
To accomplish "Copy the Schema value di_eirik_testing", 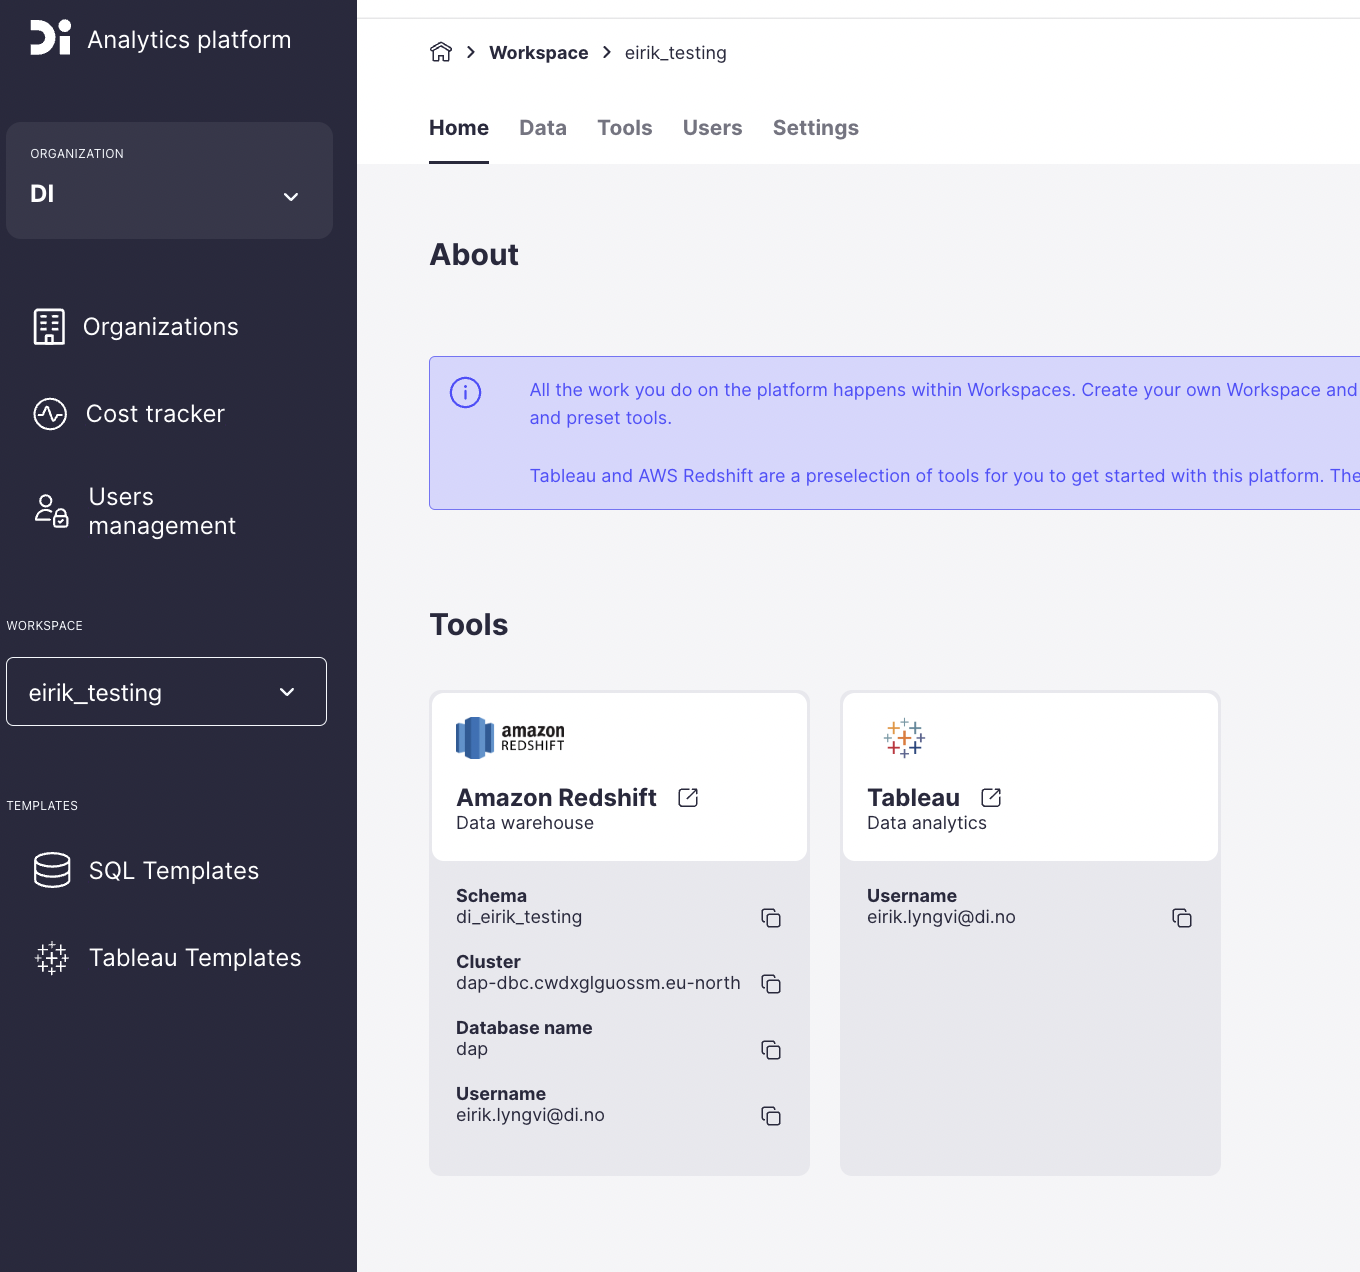I will coord(771,918).
